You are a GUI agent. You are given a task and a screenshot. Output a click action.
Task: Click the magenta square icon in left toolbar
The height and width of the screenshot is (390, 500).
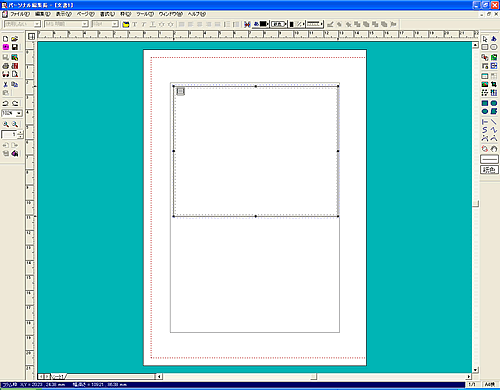click(5, 47)
